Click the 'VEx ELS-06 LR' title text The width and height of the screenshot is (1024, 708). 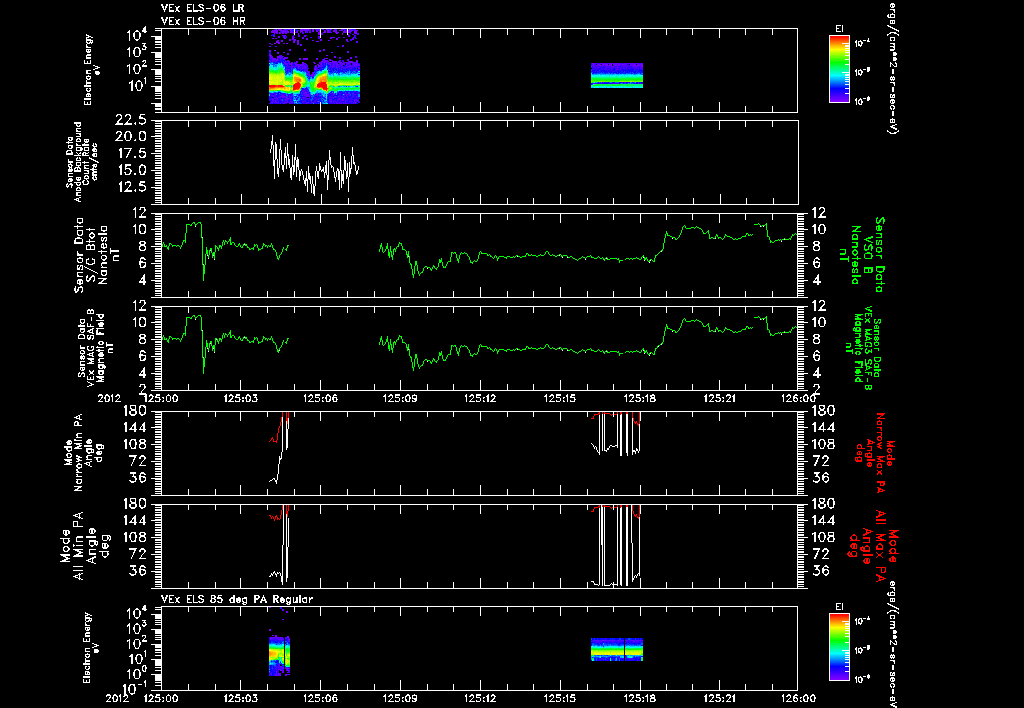[203, 8]
